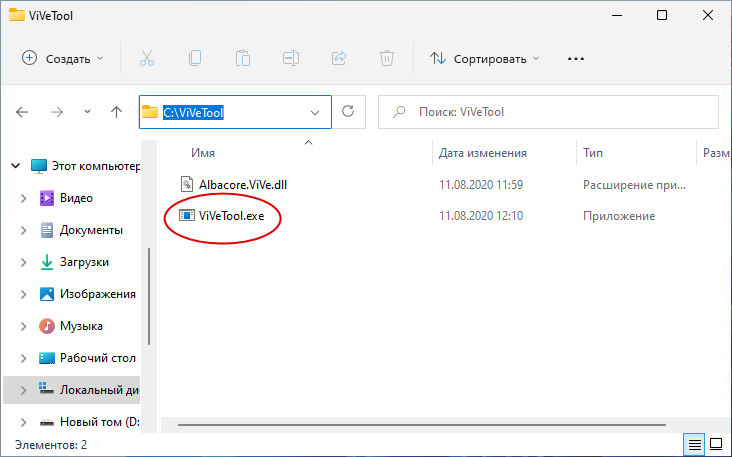The width and height of the screenshot is (732, 457).
Task: Open the three-dots more options menu
Action: (x=576, y=59)
